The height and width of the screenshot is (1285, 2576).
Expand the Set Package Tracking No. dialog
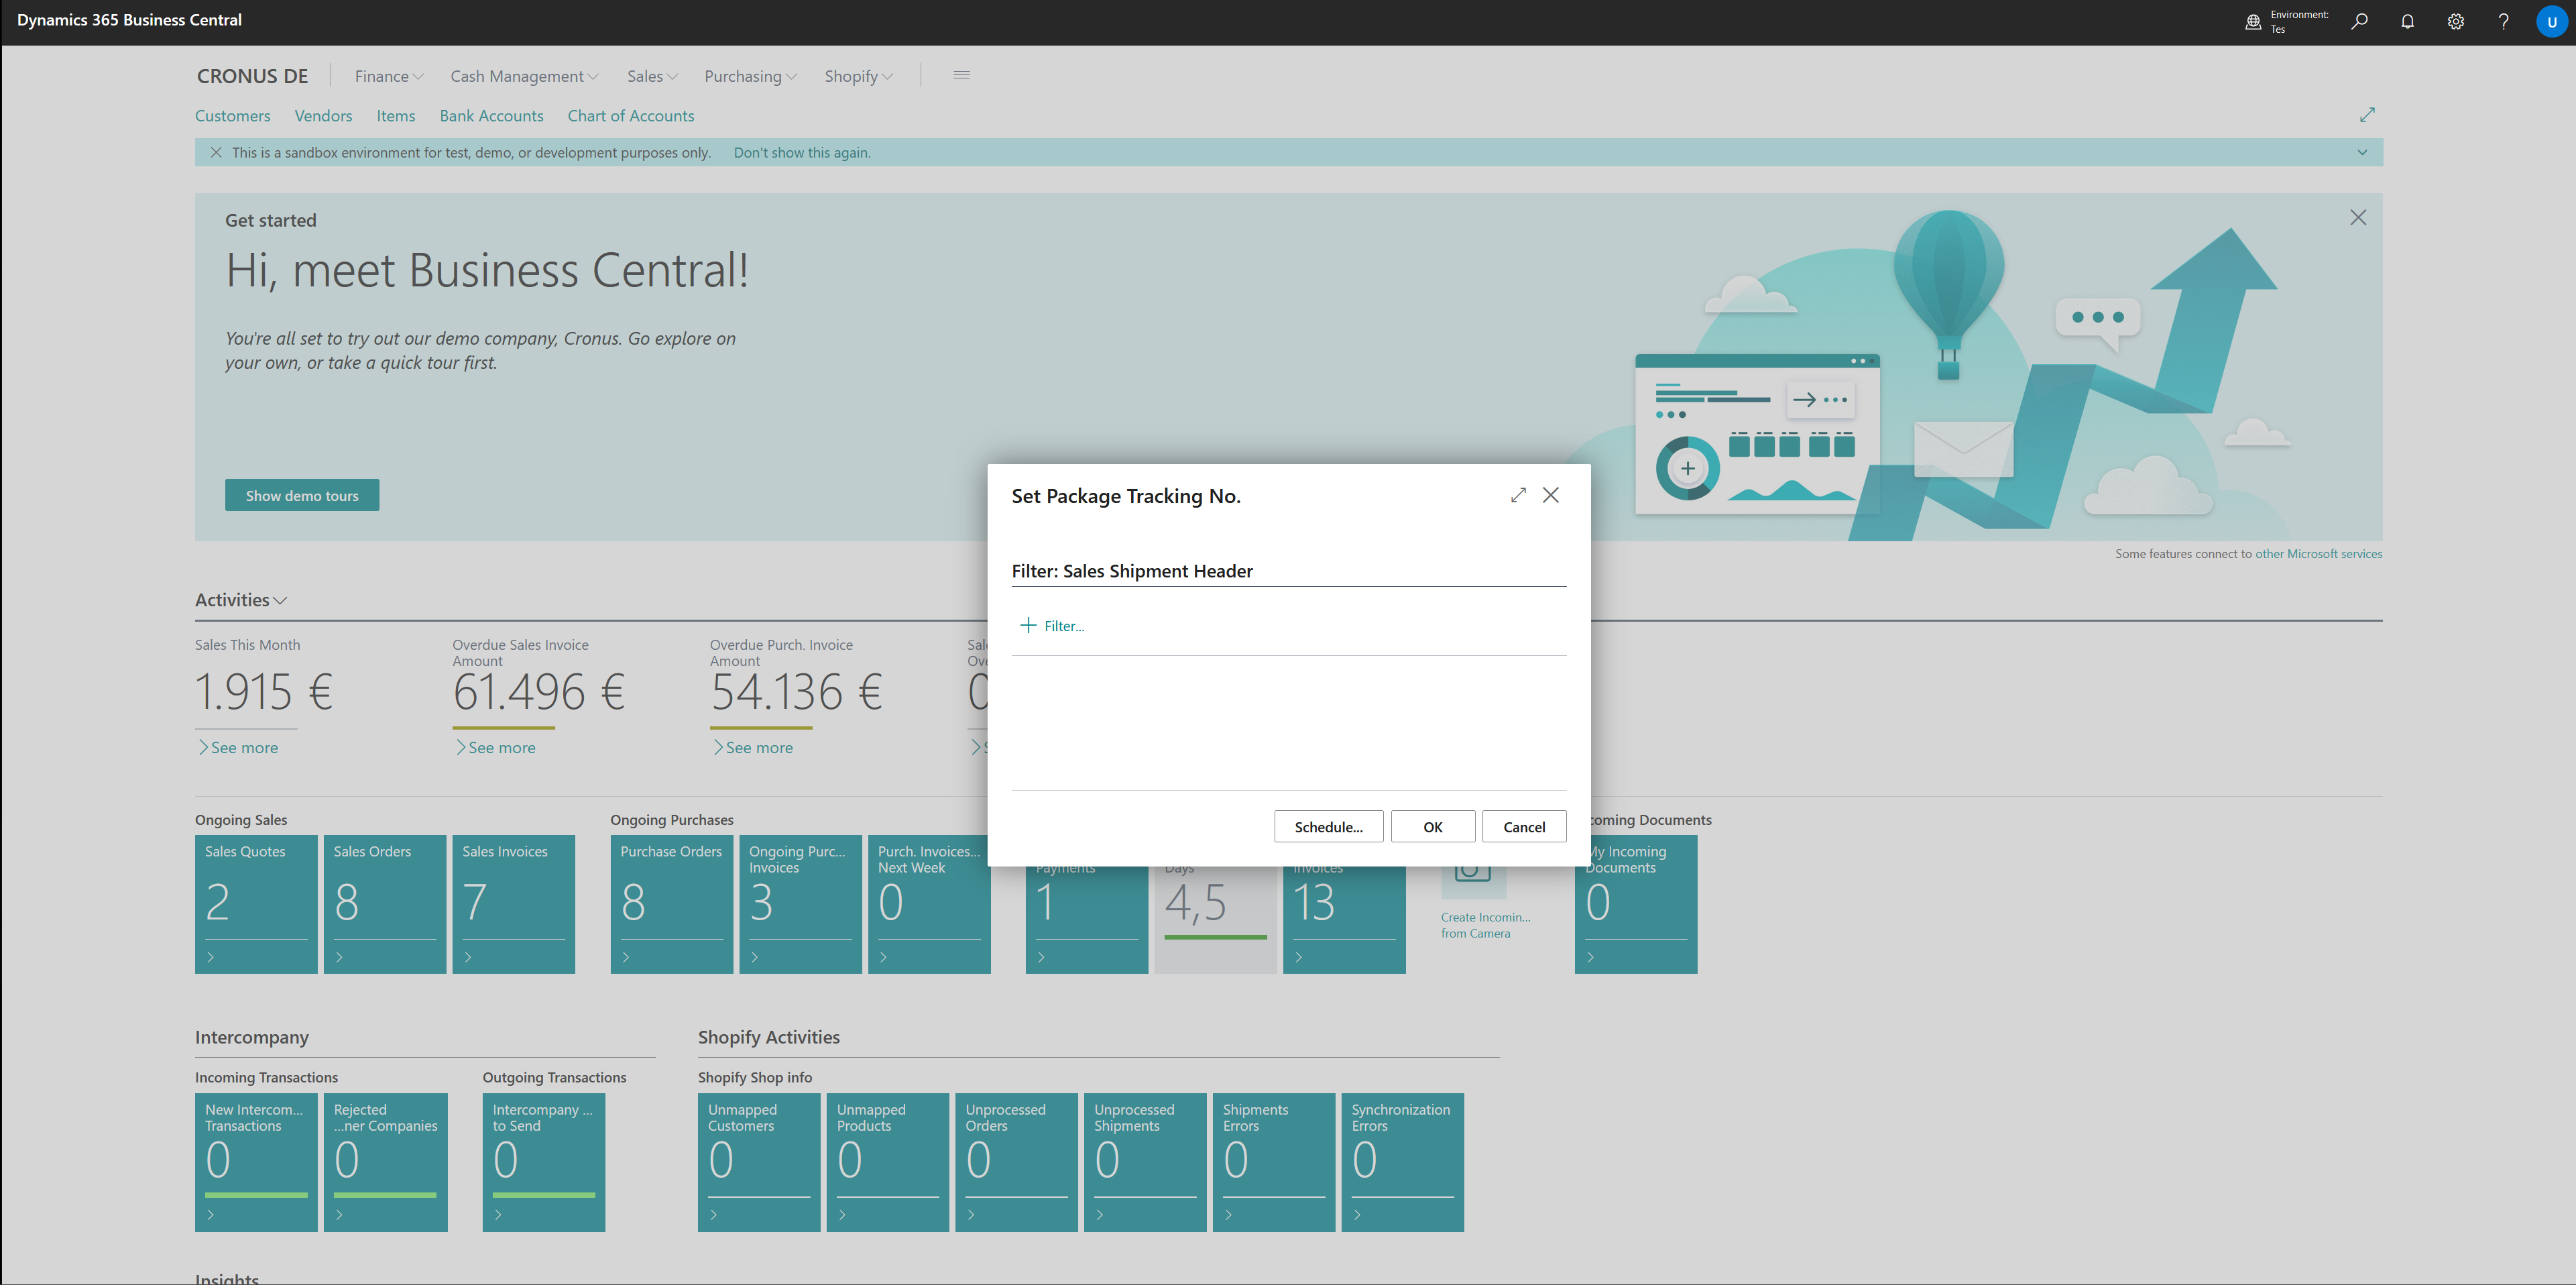pos(1518,495)
